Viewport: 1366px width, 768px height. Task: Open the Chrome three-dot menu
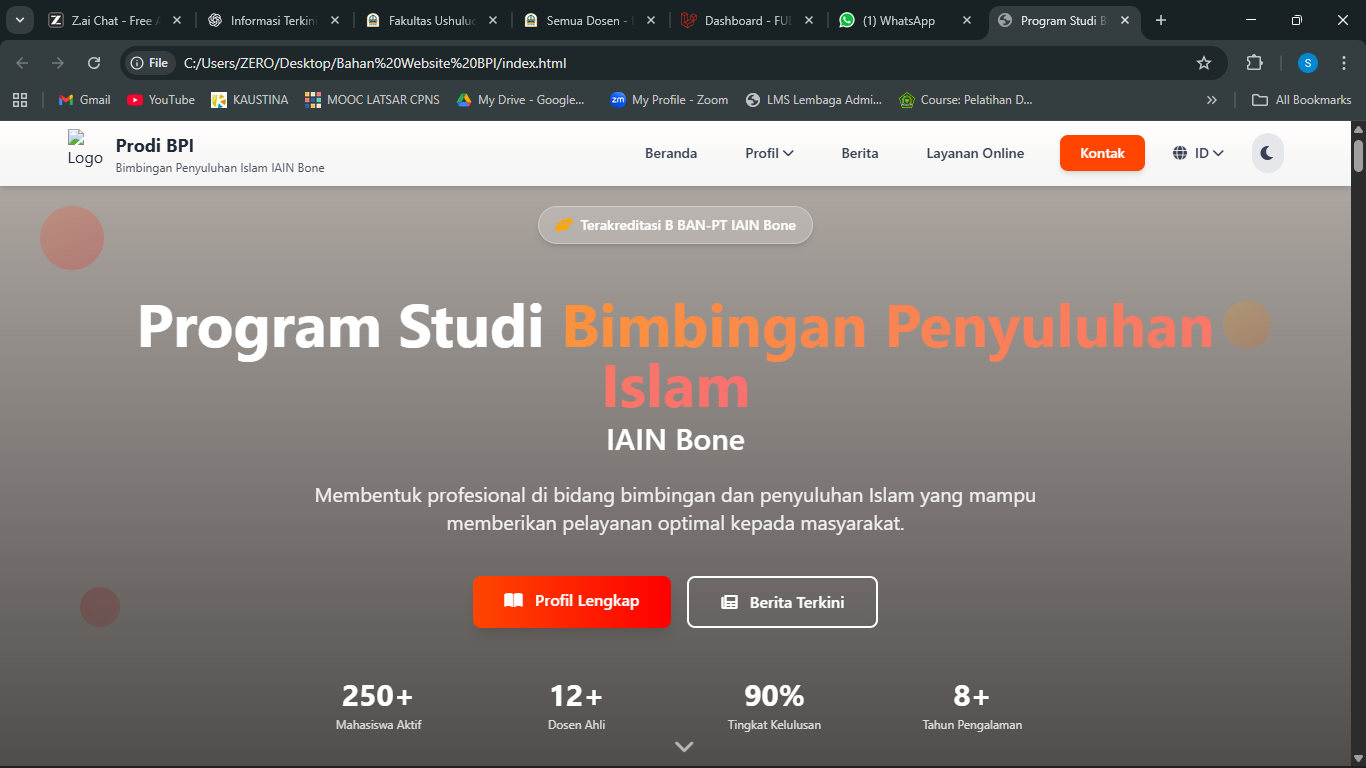pyautogui.click(x=1343, y=63)
